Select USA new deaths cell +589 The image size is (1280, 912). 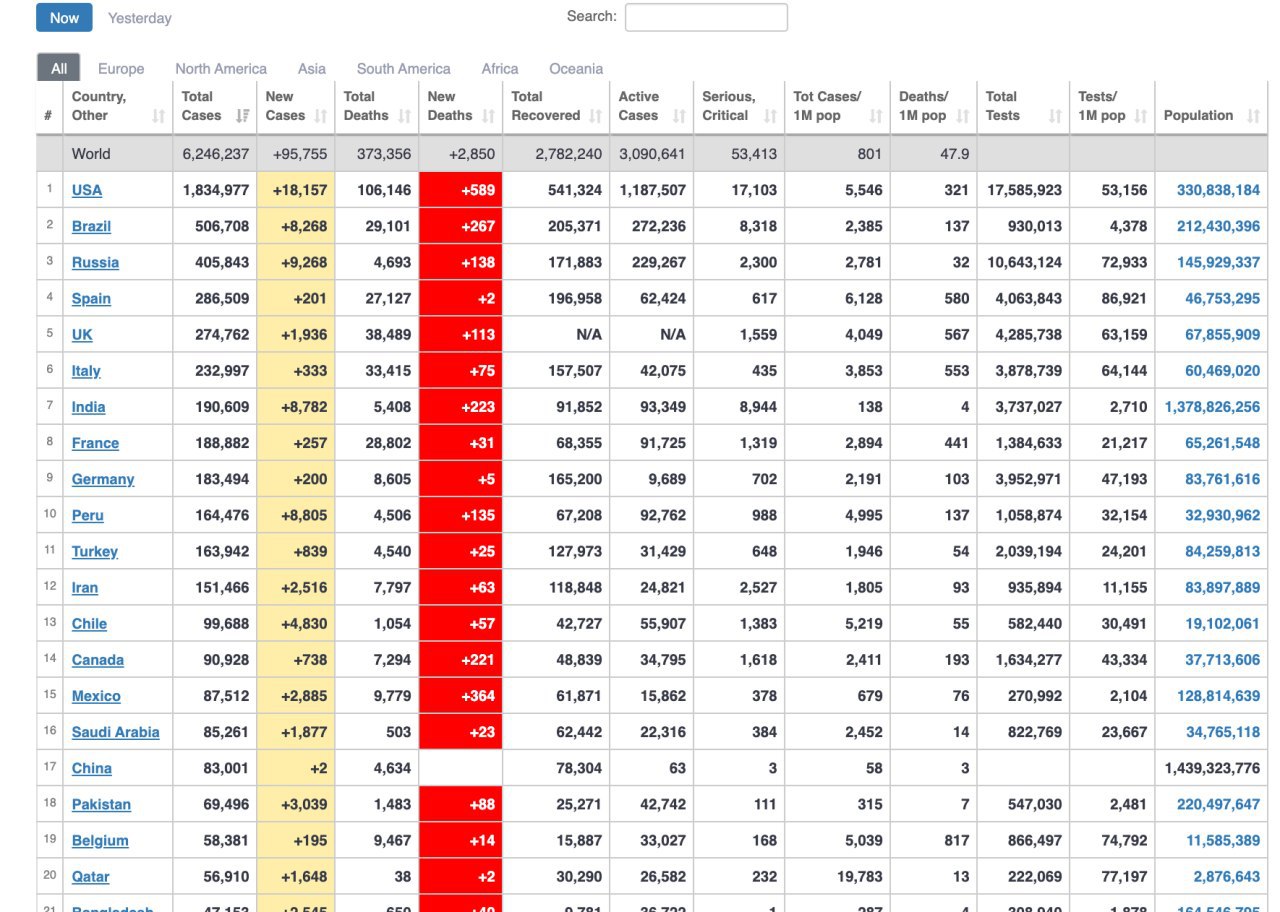(x=460, y=190)
